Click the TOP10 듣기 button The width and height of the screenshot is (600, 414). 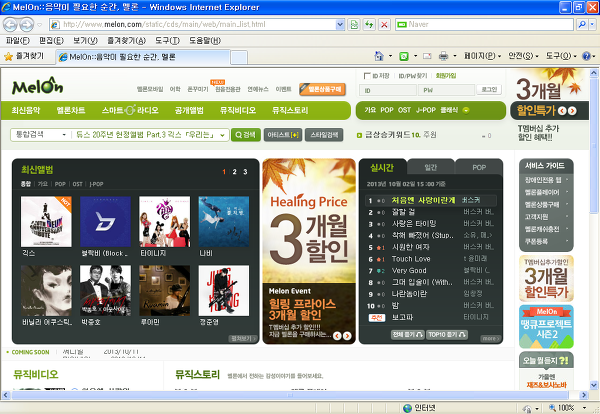[x=447, y=334]
